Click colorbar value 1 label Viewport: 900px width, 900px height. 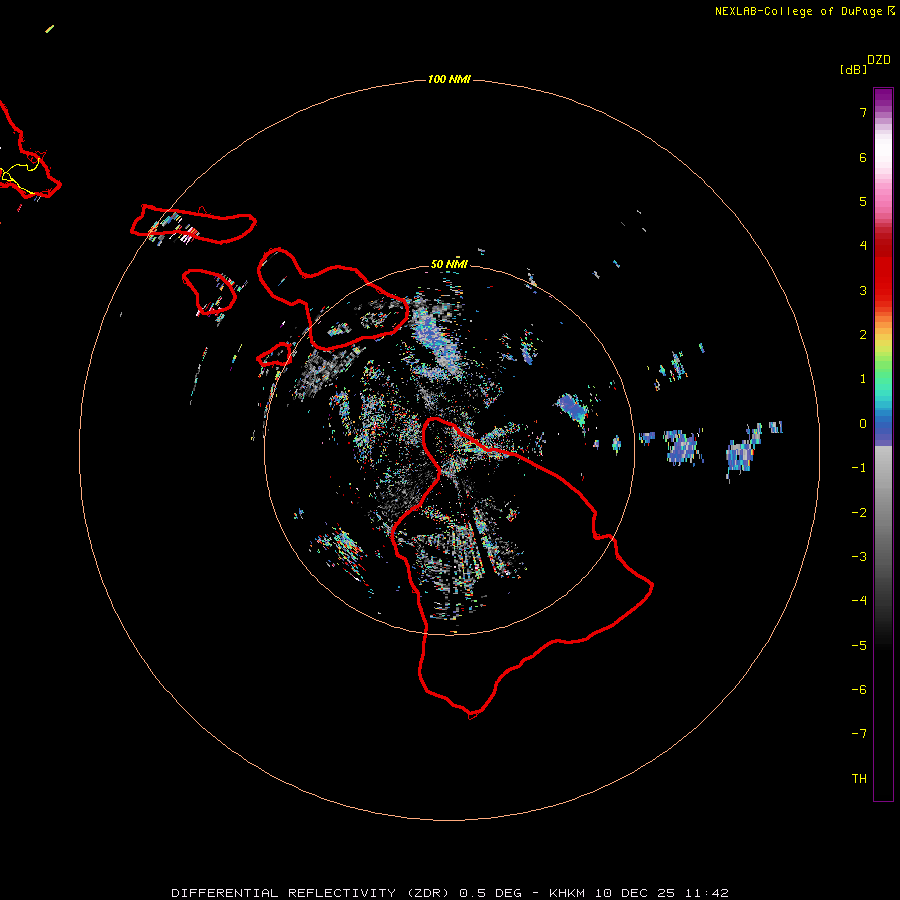coord(863,379)
